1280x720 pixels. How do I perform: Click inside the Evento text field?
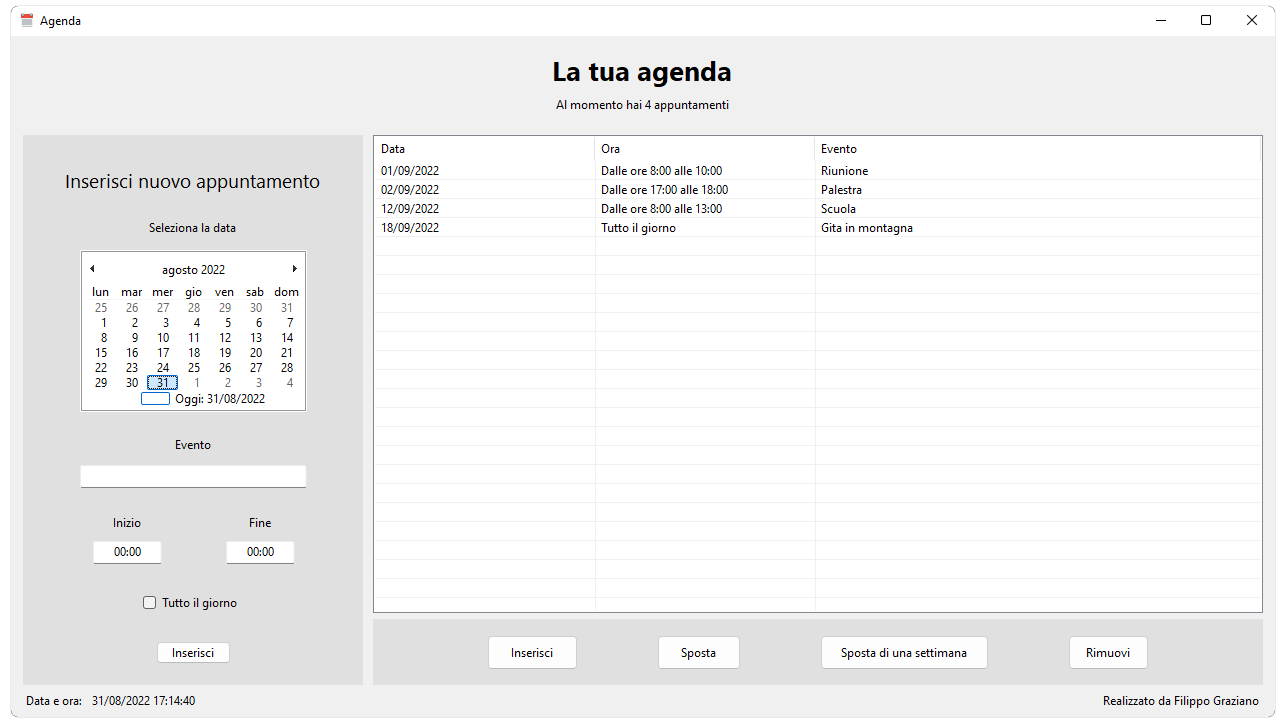193,475
